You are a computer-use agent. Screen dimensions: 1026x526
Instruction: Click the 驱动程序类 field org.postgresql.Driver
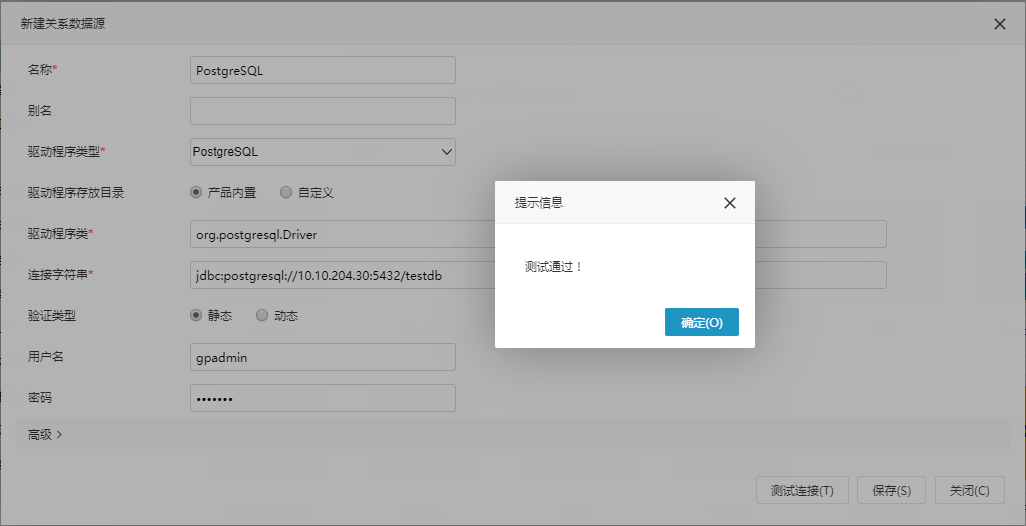click(539, 234)
